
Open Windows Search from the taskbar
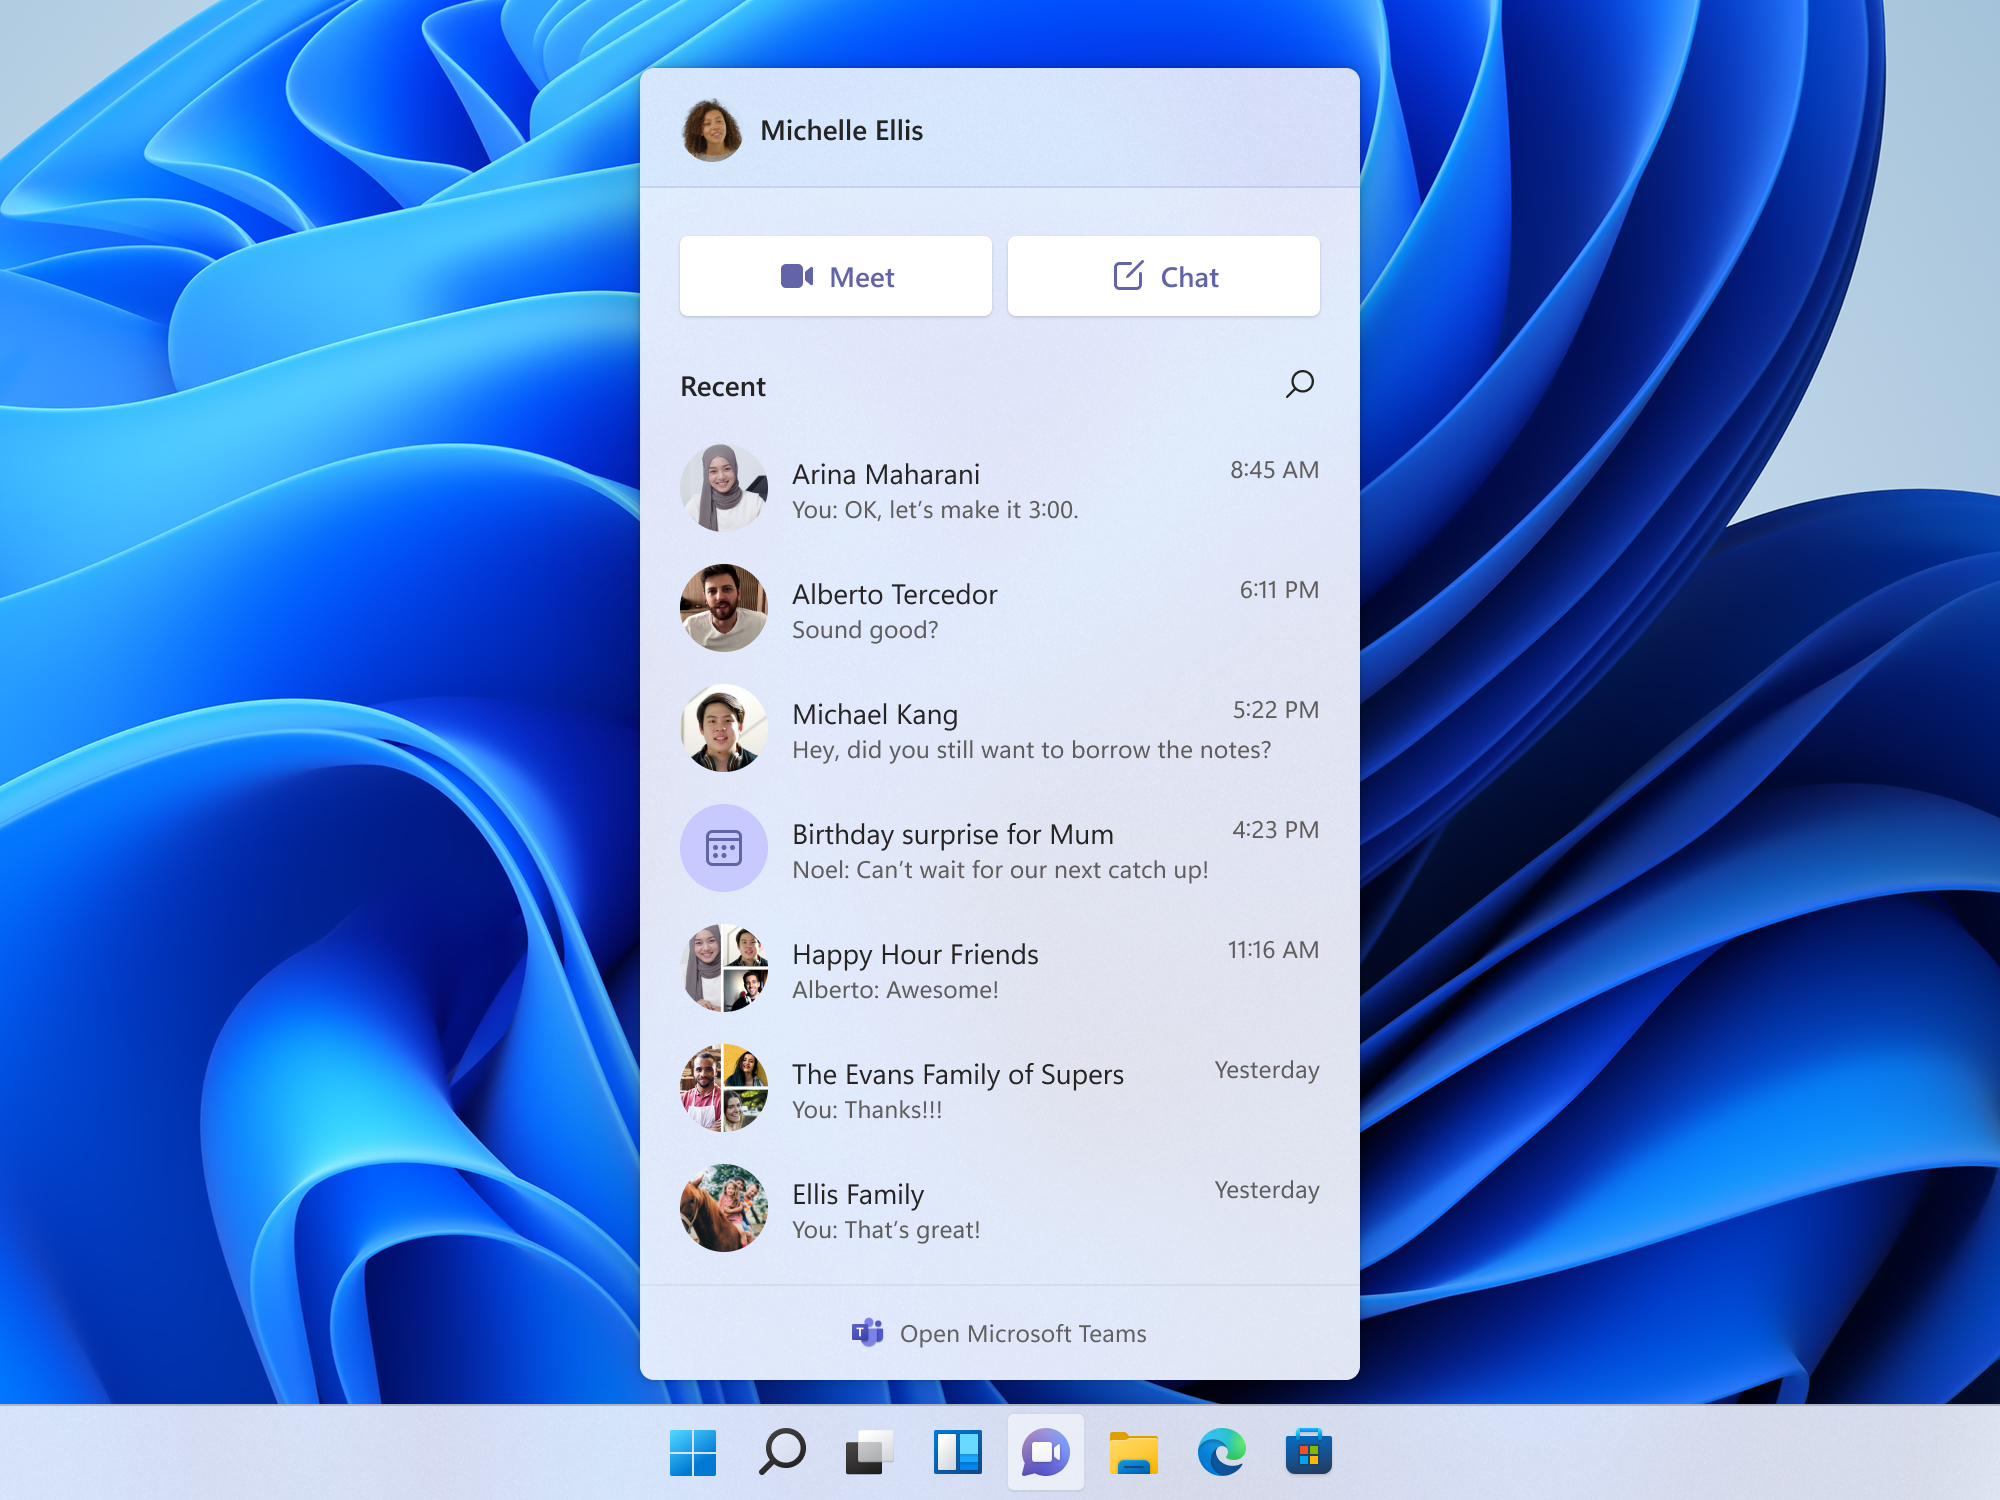coord(781,1452)
